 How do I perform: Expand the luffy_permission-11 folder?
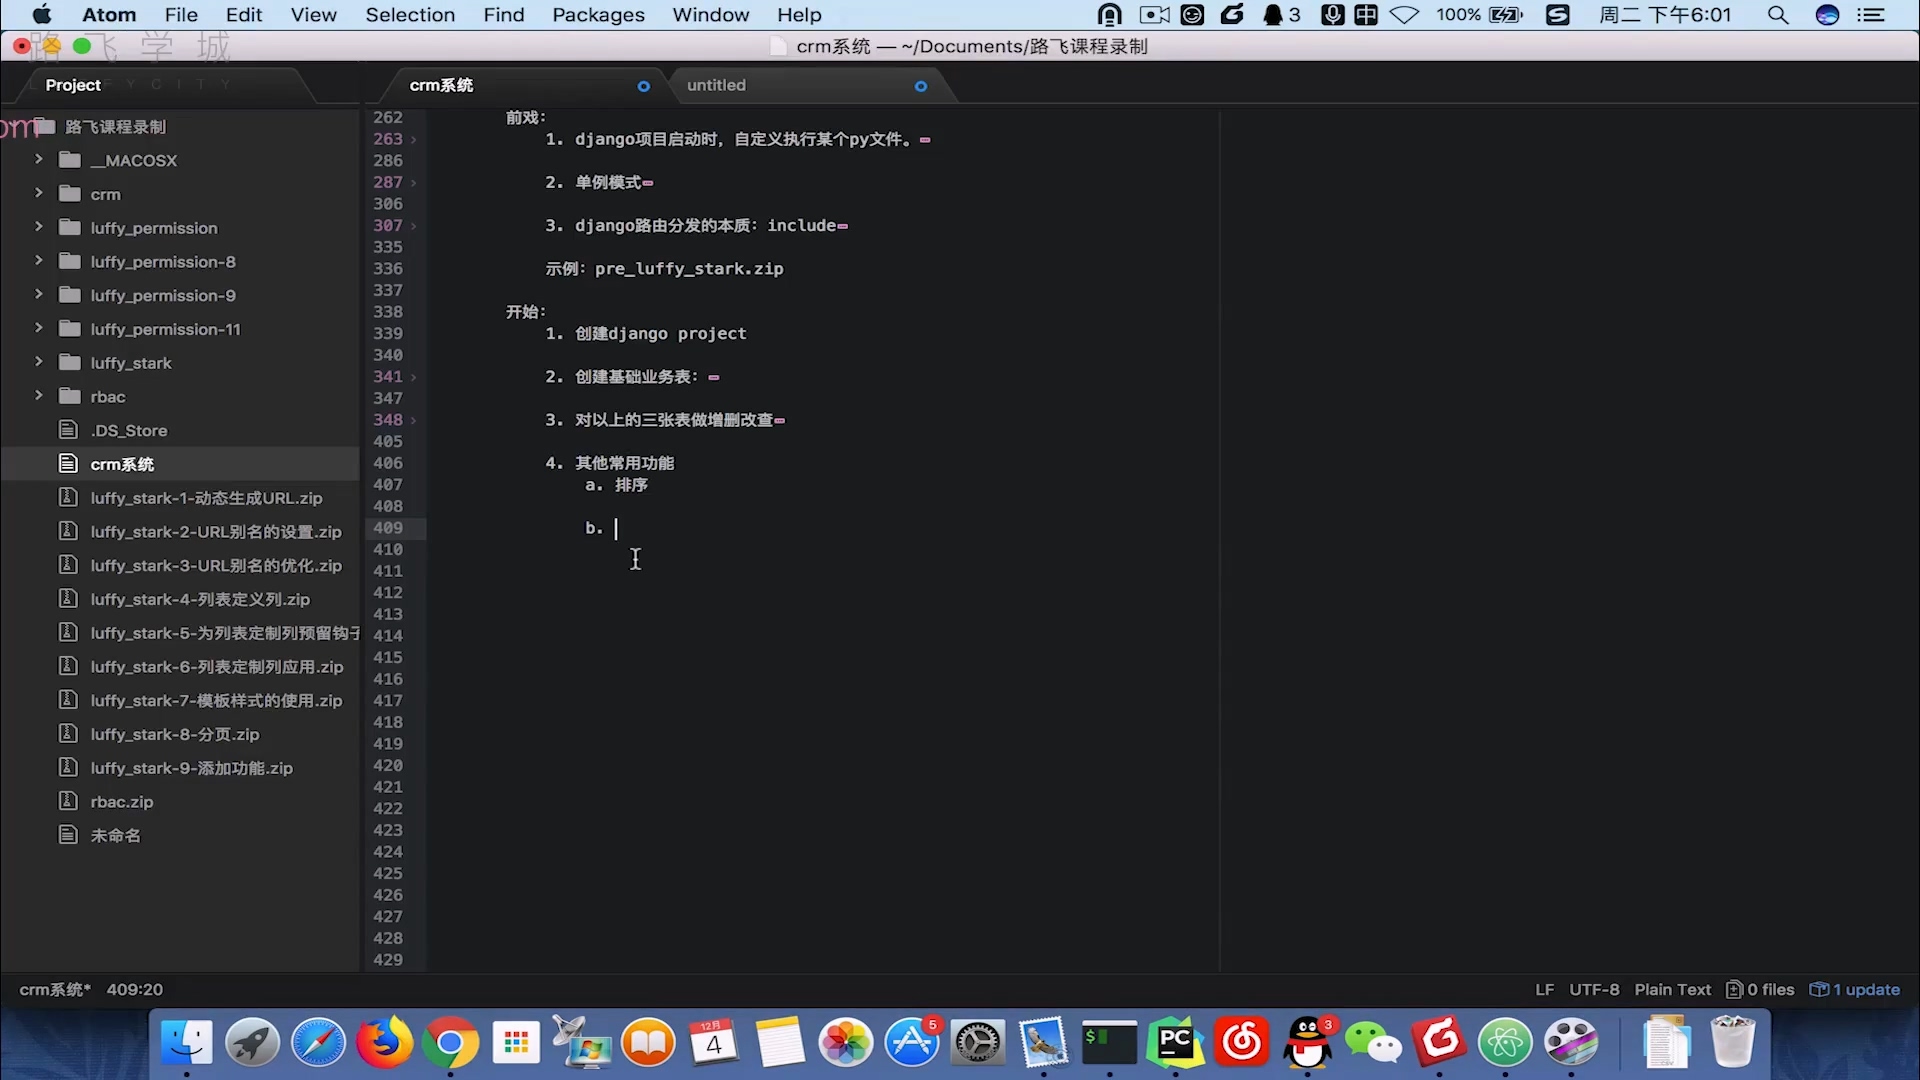pos(39,329)
